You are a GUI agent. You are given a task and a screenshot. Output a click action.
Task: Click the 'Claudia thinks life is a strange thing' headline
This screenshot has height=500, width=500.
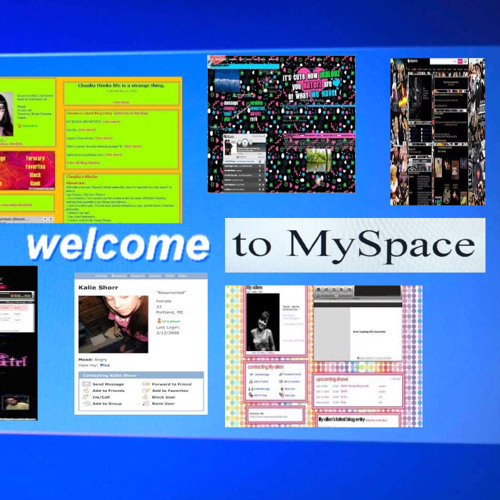point(121,86)
